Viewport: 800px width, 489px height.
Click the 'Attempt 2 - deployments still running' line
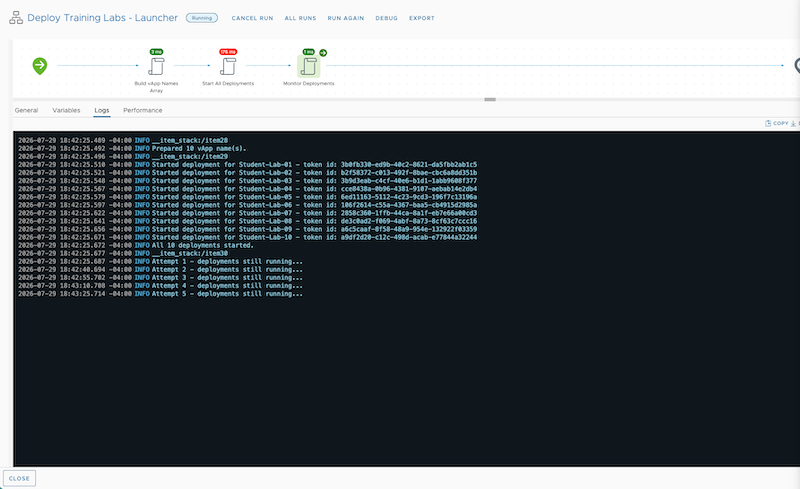pyautogui.click(x=160, y=270)
